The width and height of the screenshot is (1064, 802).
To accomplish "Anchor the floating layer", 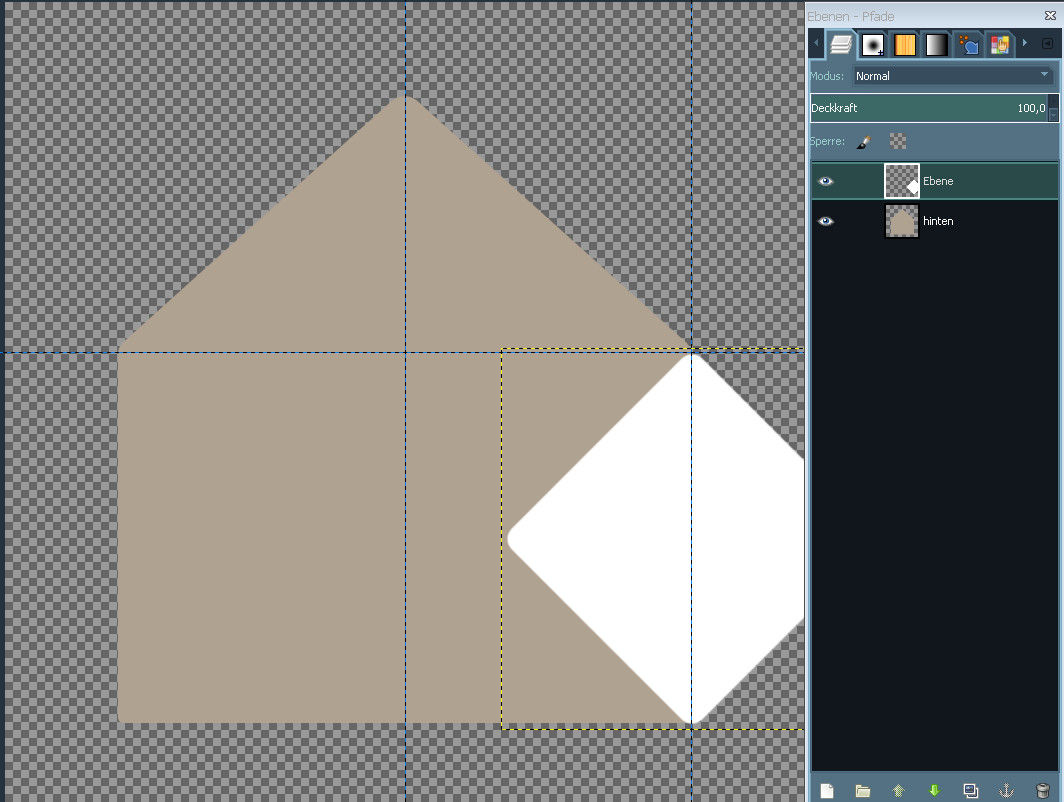I will coord(1007,791).
